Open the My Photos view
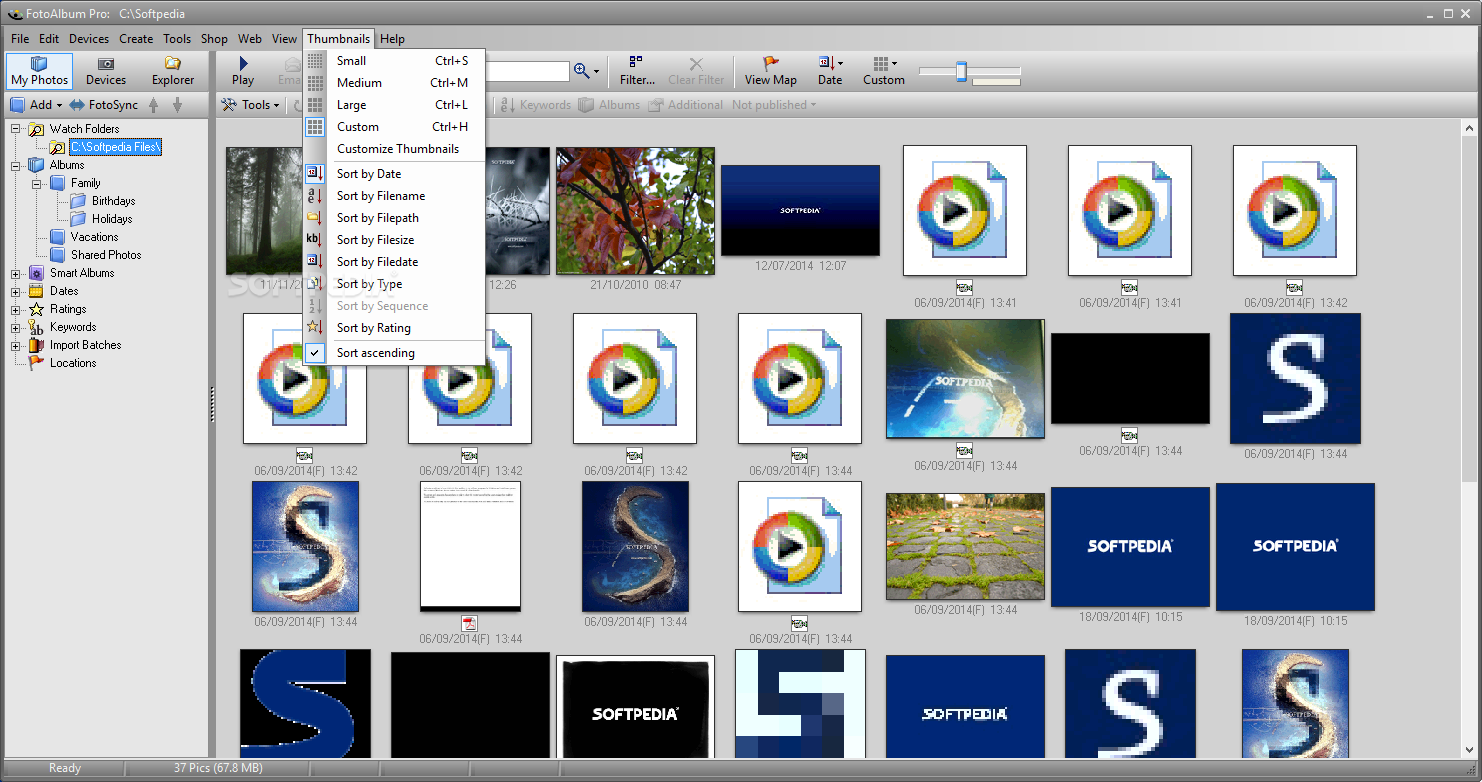 coord(40,71)
